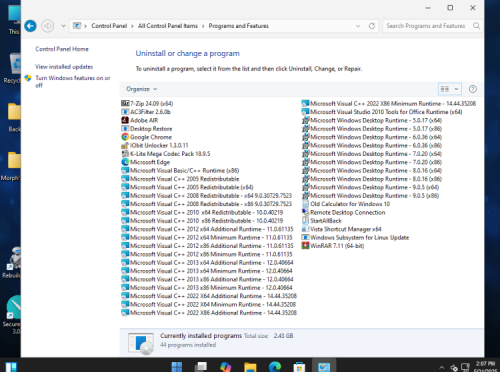500x372 pixels.
Task: Select the Adobe AIR icon
Action: point(125,120)
